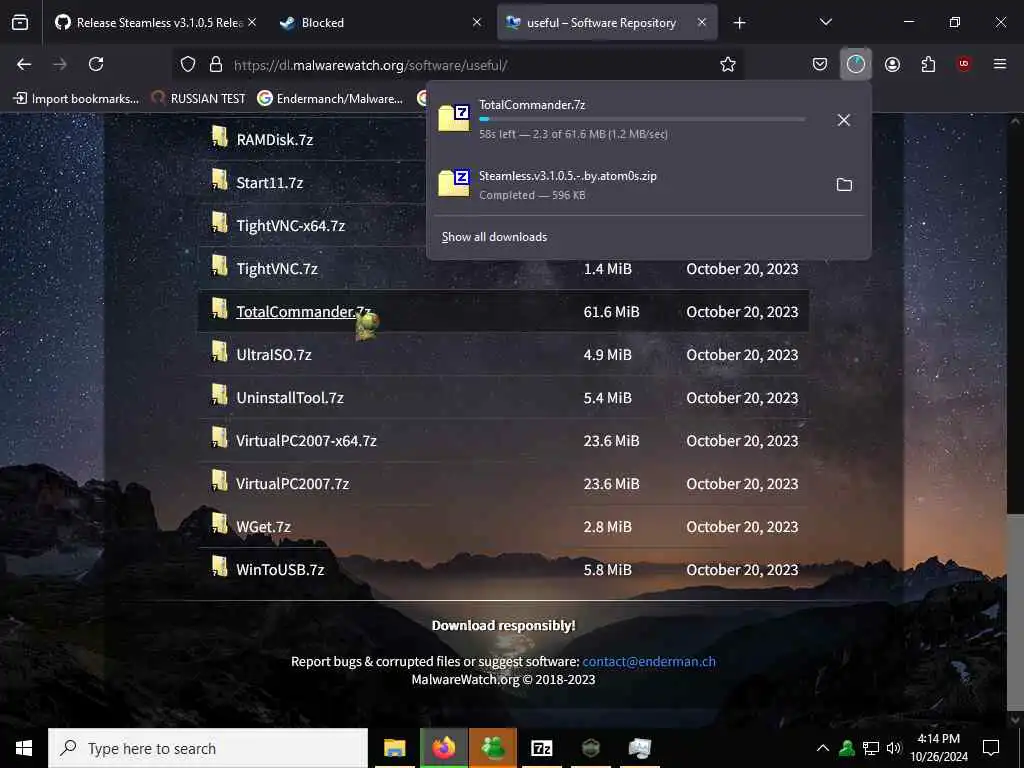Switch to Release Steamless GitHub tab

pos(157,23)
